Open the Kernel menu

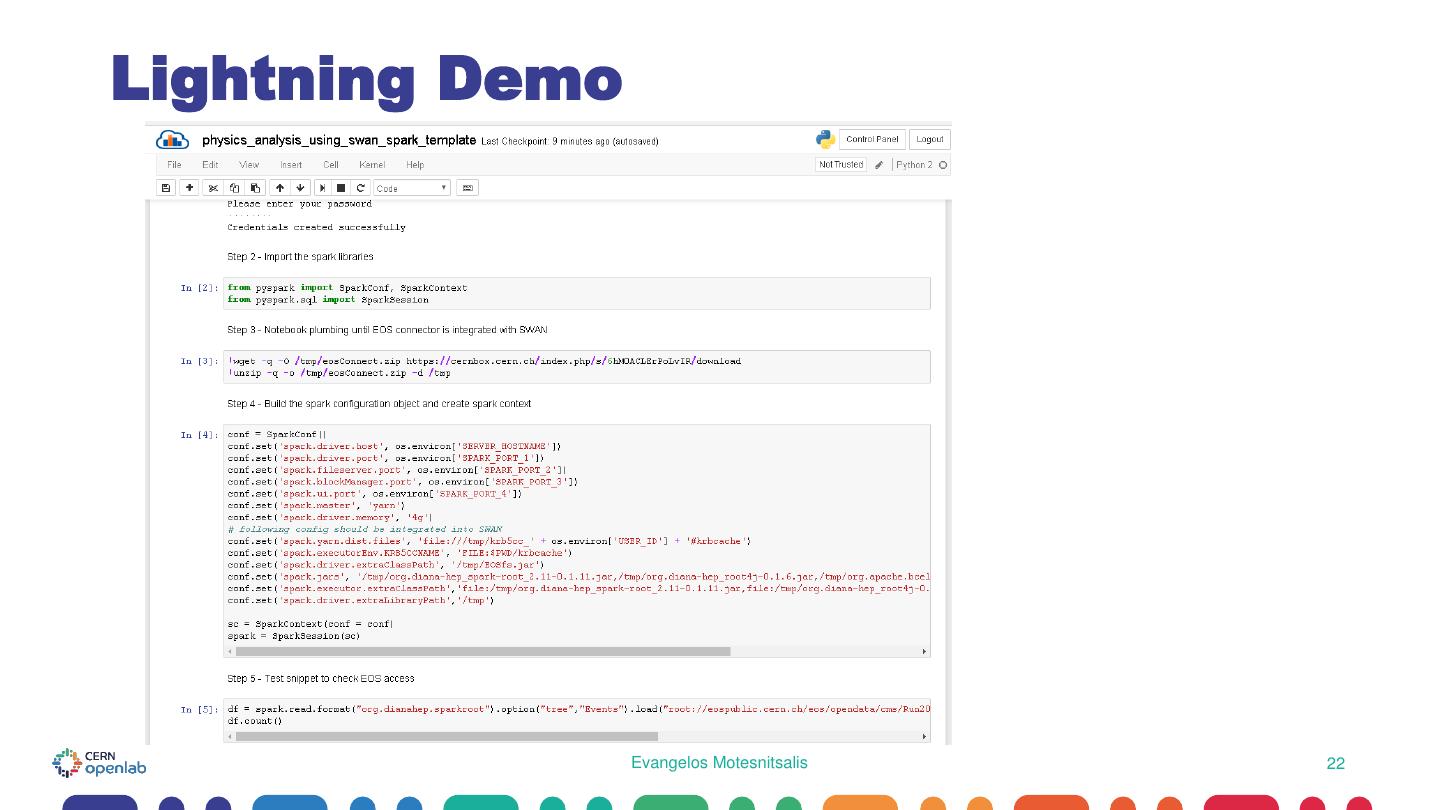372,165
